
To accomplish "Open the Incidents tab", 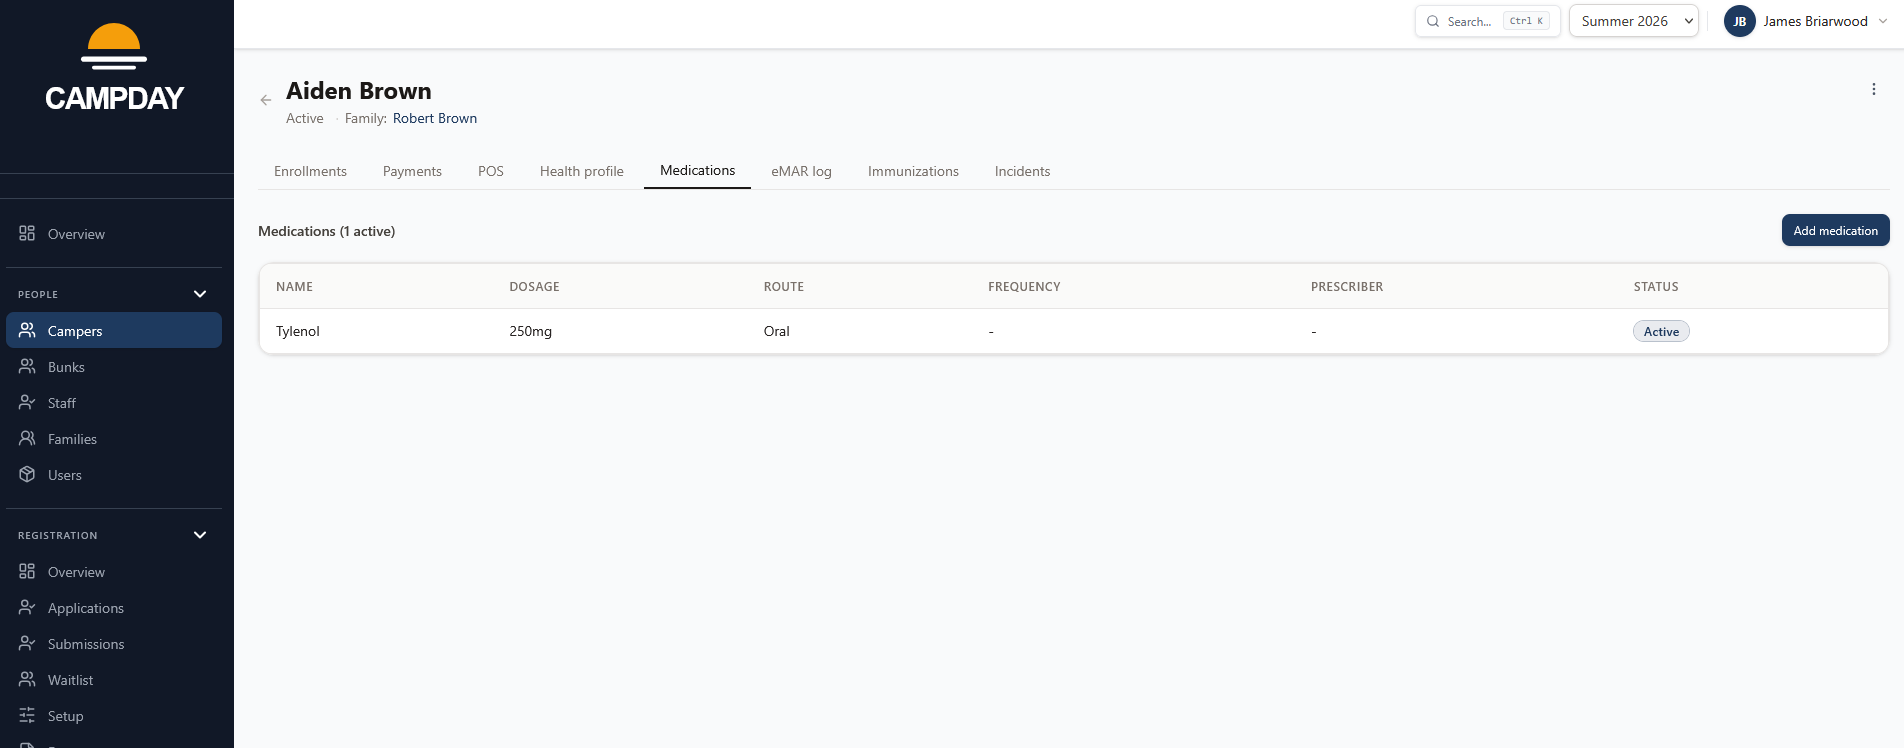I will (x=1022, y=171).
